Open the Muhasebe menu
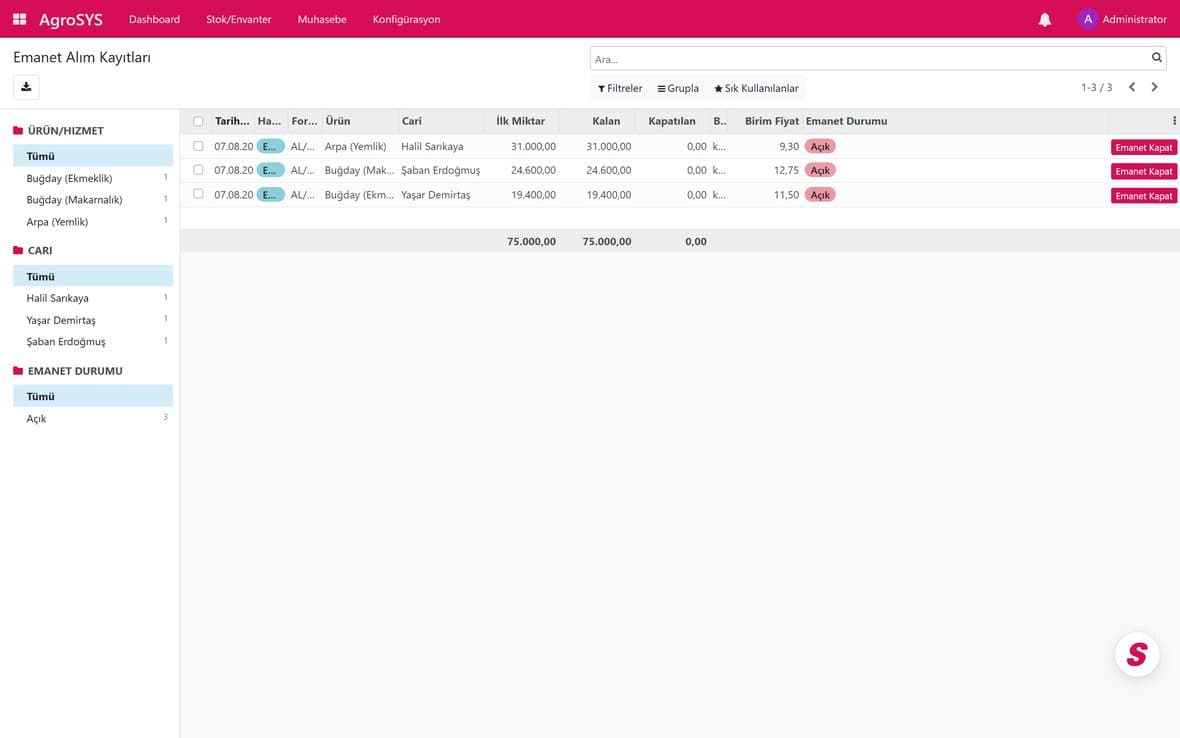 (322, 20)
